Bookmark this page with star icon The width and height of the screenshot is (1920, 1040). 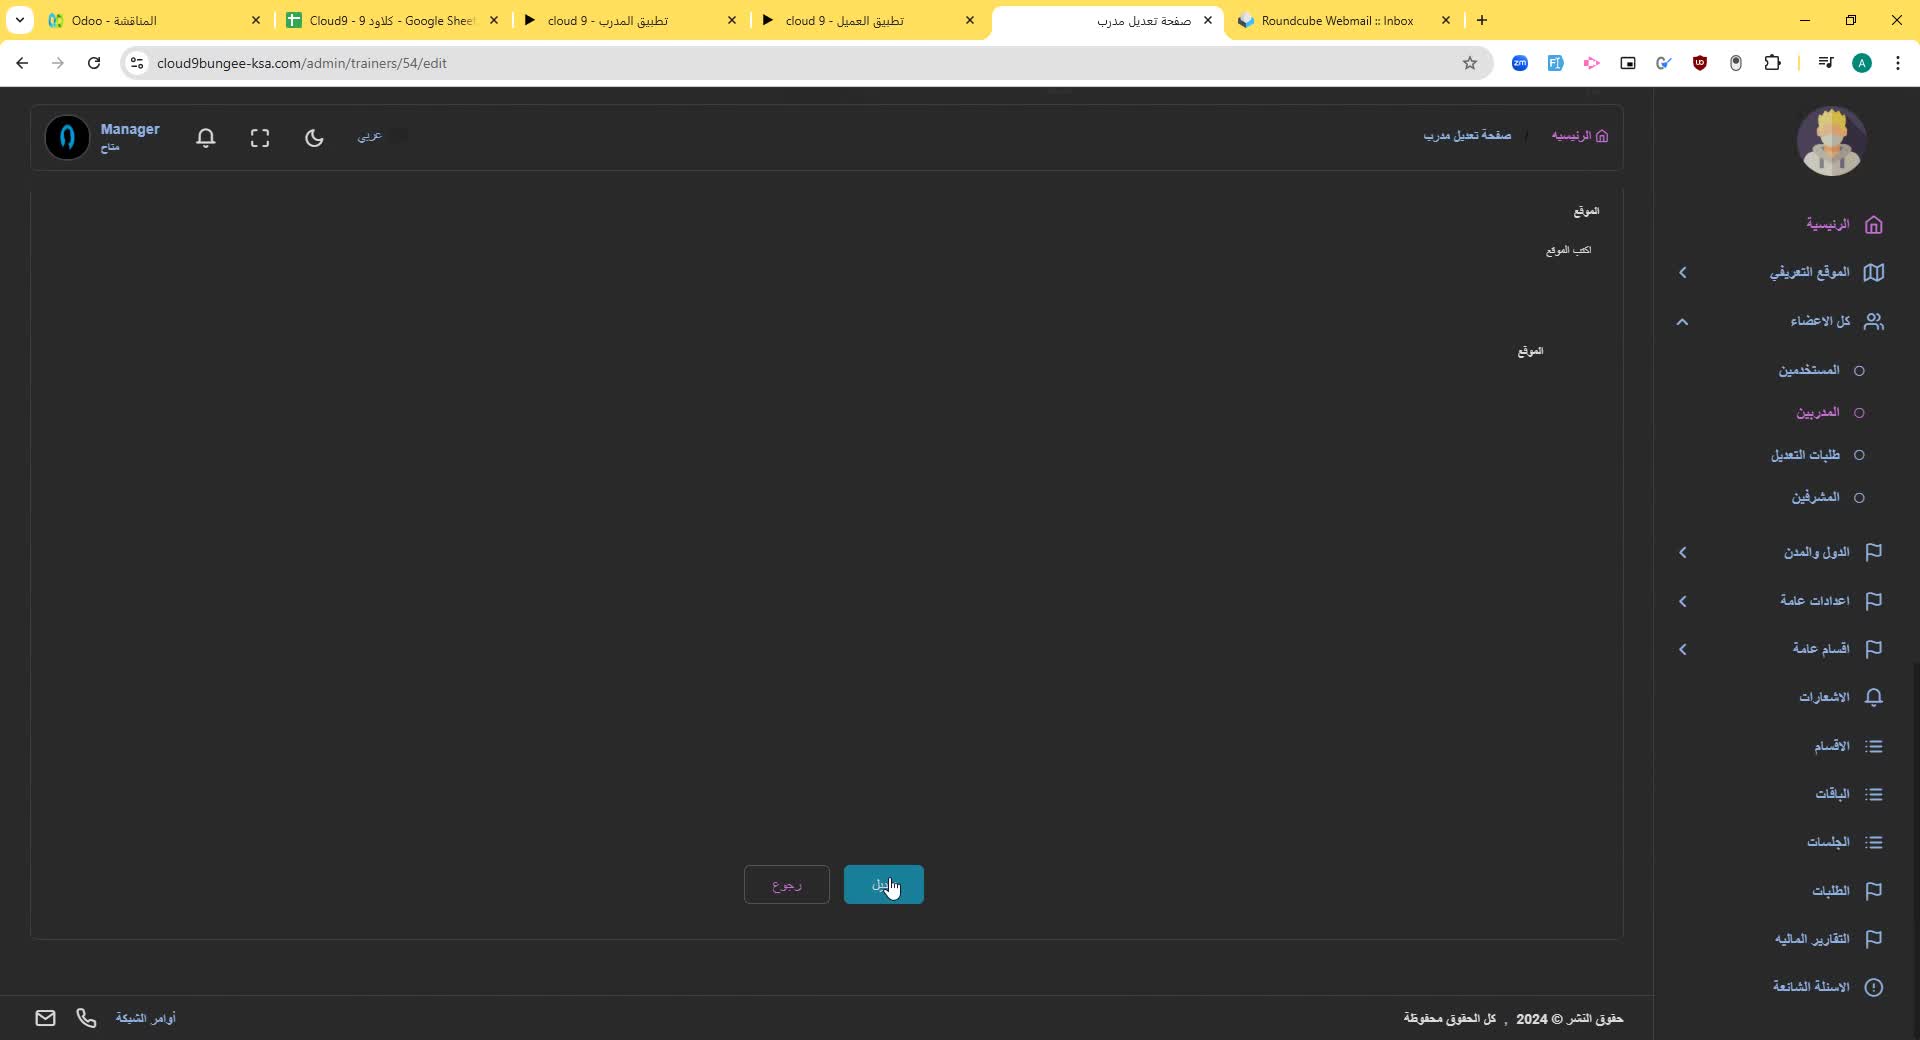click(x=1470, y=63)
